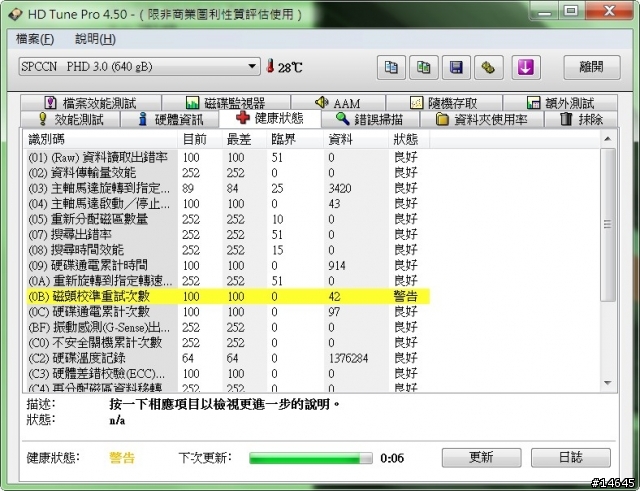Maximize the HD Tune Pro window
The image size is (640, 491).
click(x=571, y=10)
